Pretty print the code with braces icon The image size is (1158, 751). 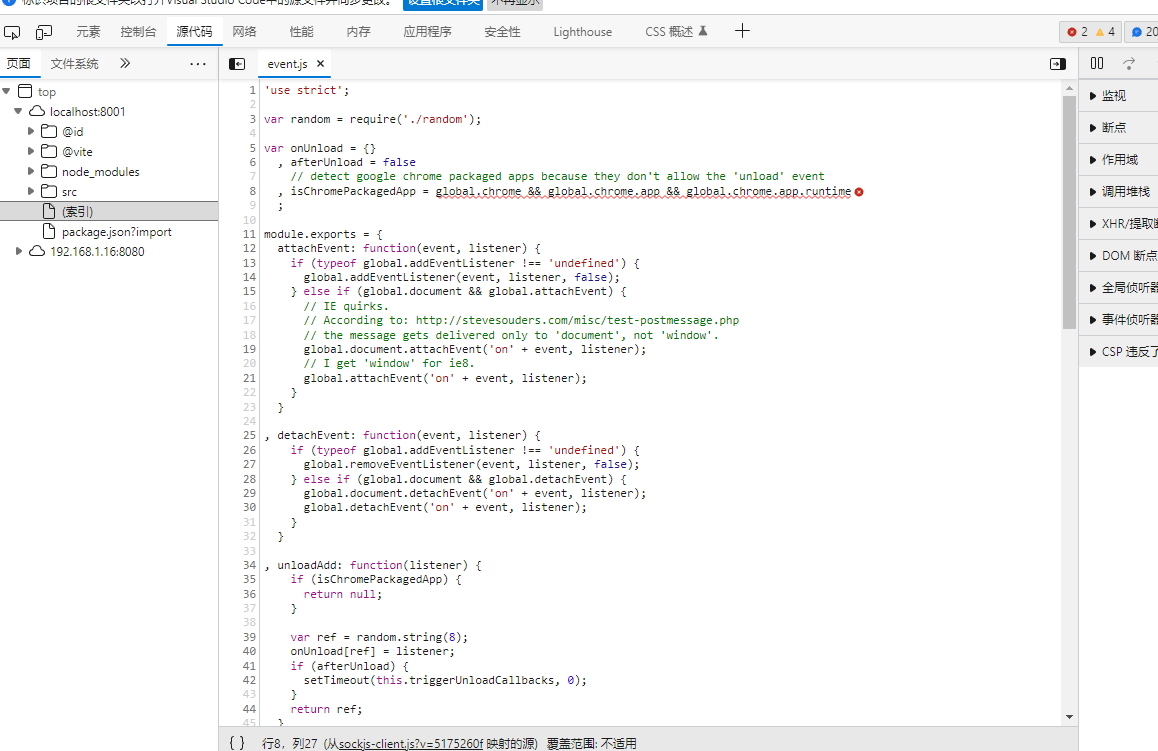coord(236,743)
